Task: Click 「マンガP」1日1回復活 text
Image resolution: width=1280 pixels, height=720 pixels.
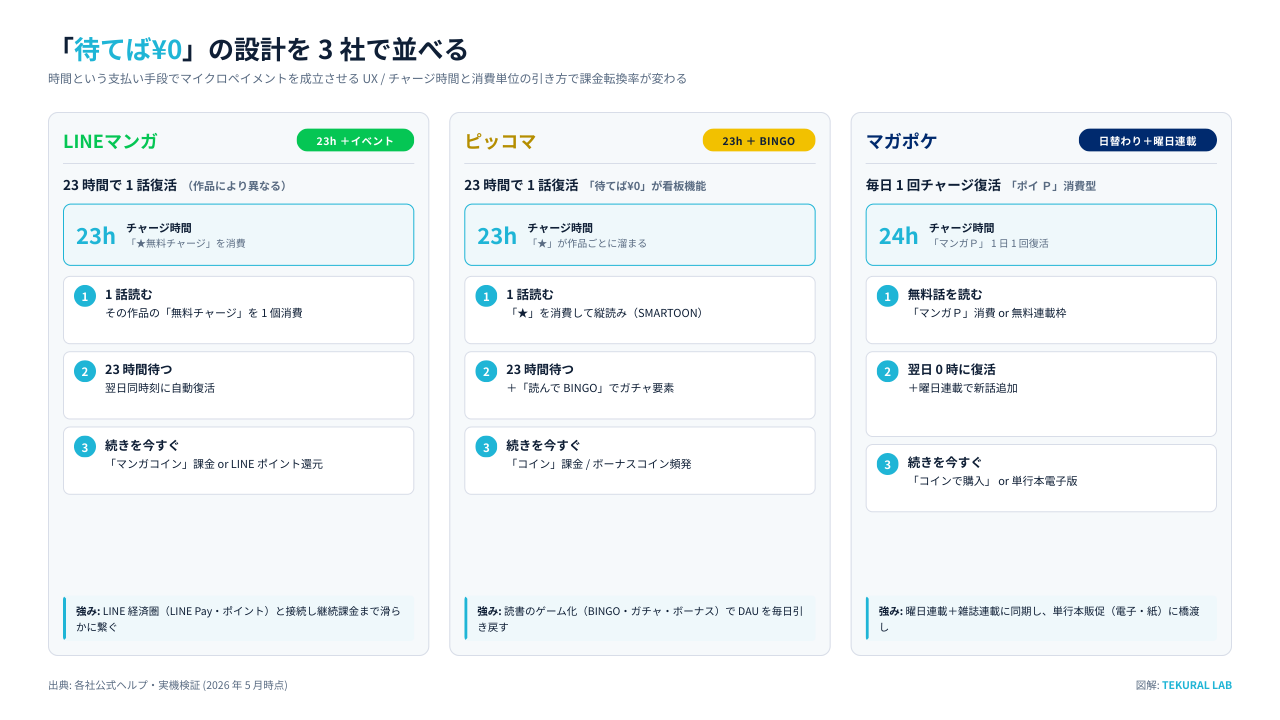Action: click(989, 243)
